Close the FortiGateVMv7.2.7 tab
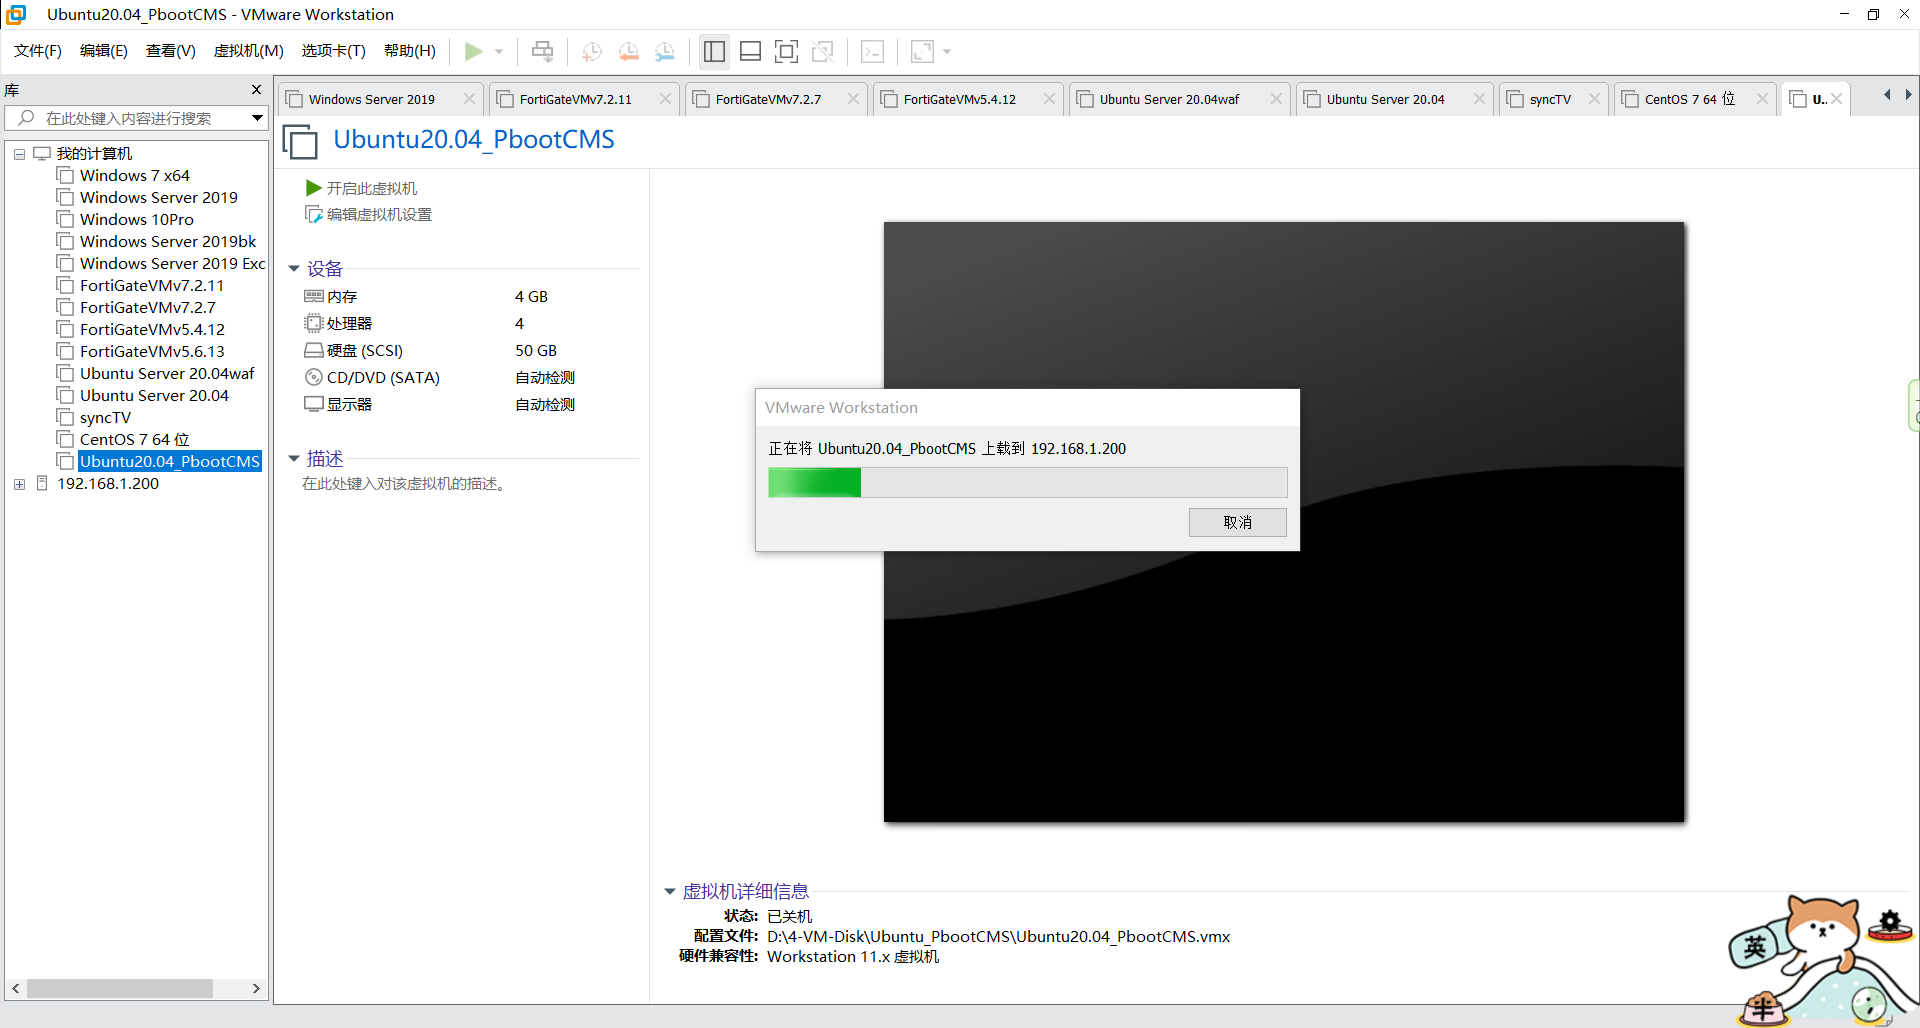The height and width of the screenshot is (1028, 1920). point(853,99)
